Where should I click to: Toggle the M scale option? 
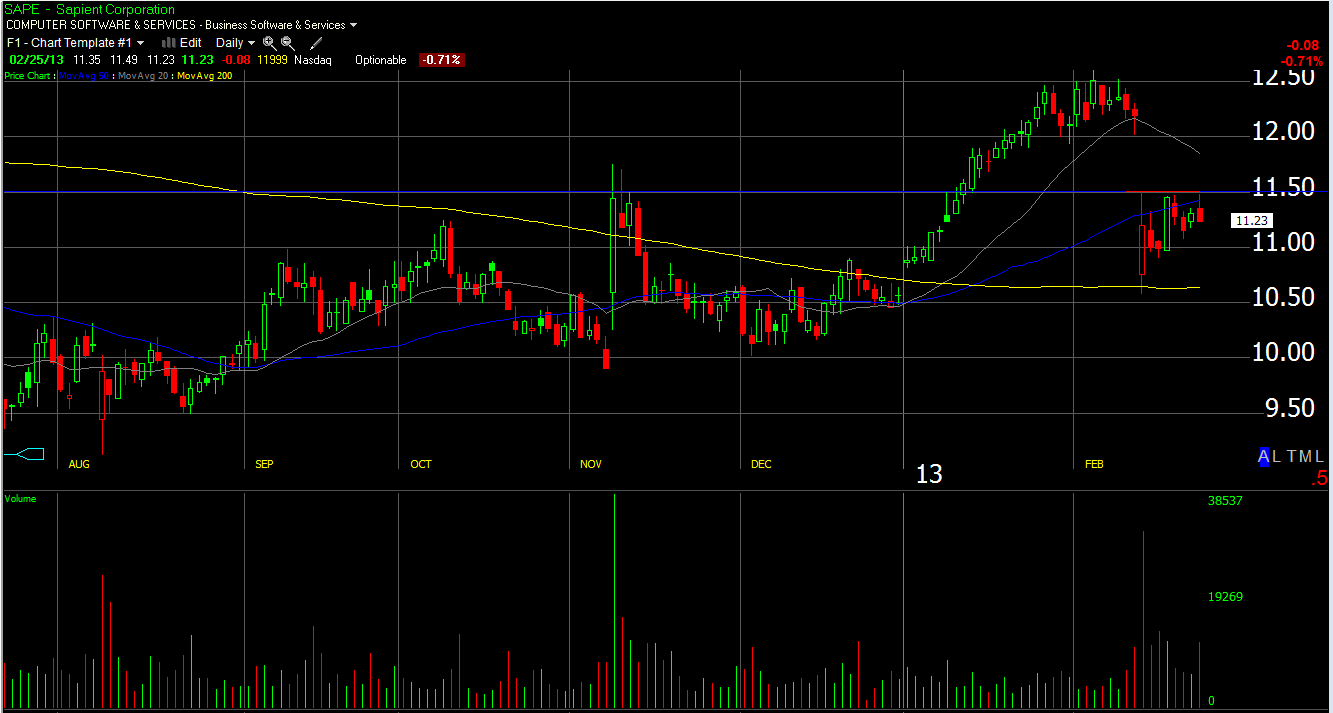1306,456
